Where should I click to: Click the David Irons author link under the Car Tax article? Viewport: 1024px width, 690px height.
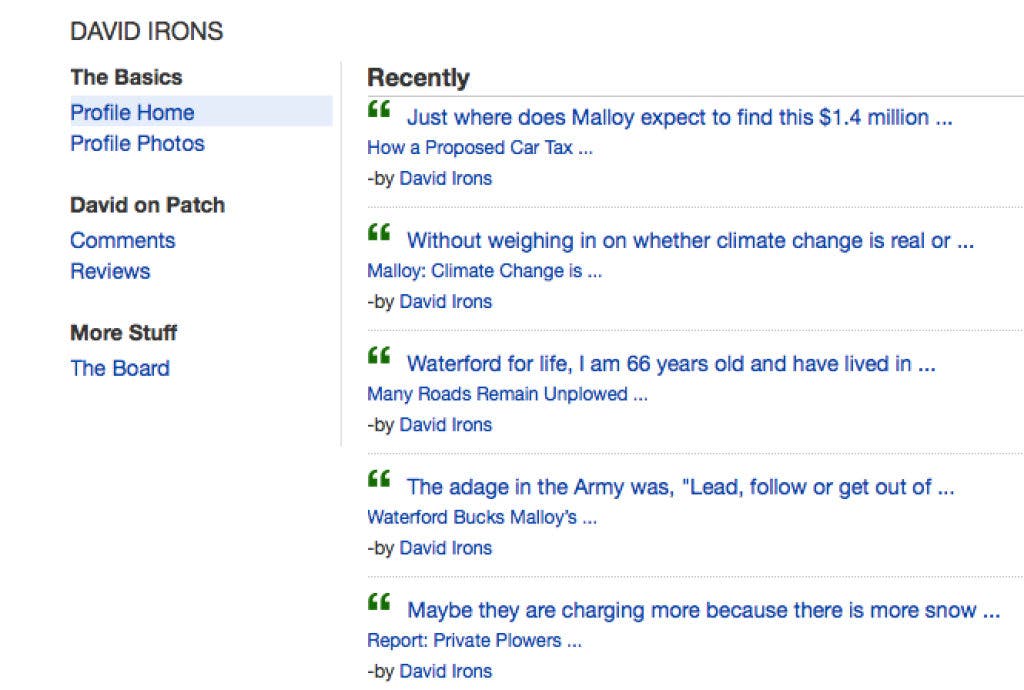pyautogui.click(x=445, y=179)
